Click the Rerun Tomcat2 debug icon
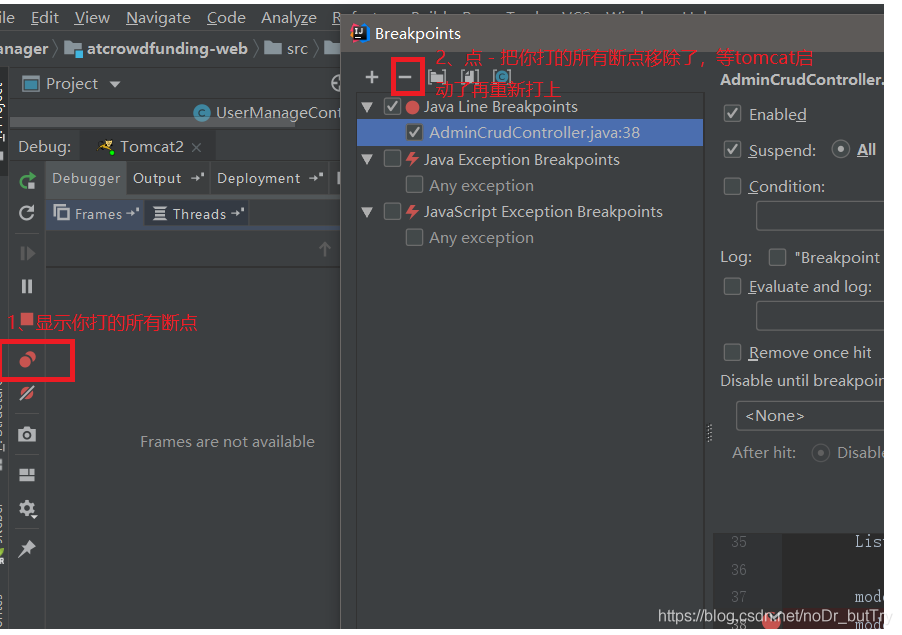Viewport: 902px width, 635px height. pos(27,182)
